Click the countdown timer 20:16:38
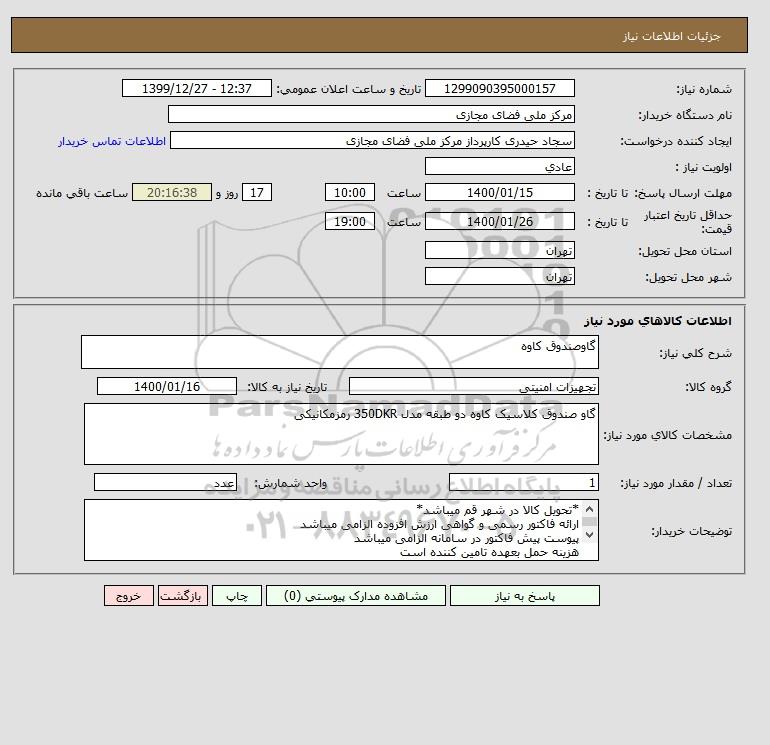 pos(172,193)
